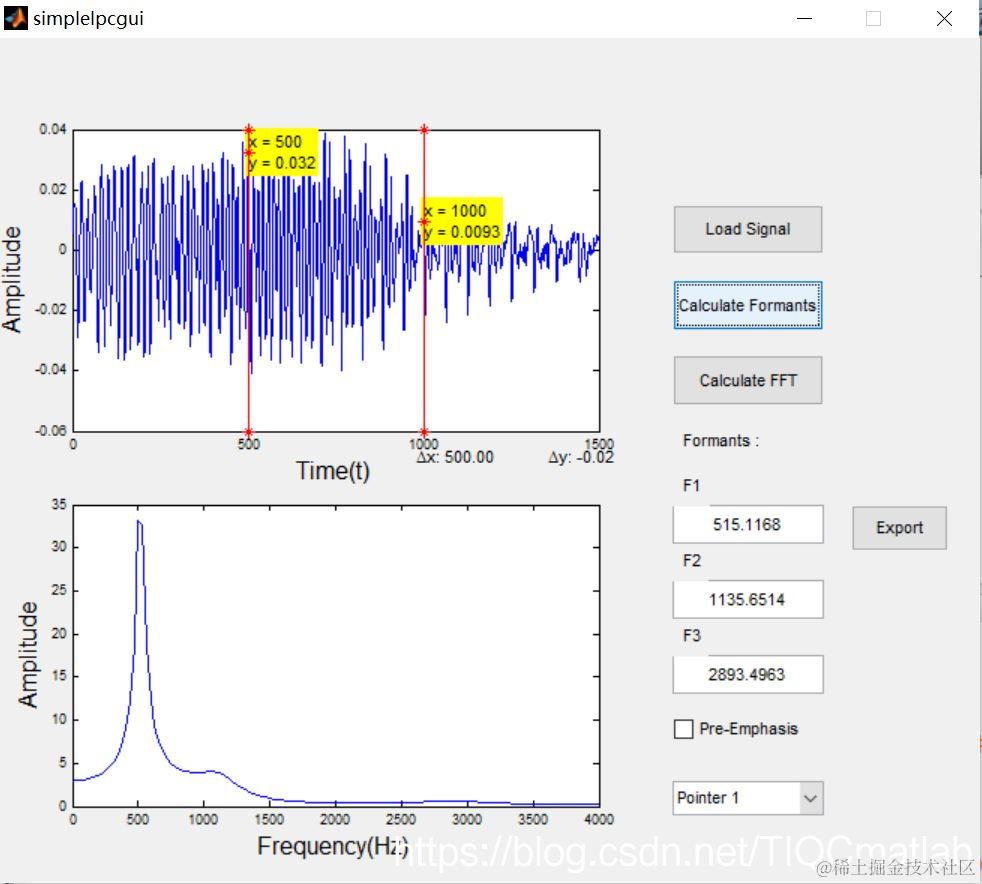
Task: Click the 'Frequency(Hz)' axis label
Action: coord(333,846)
